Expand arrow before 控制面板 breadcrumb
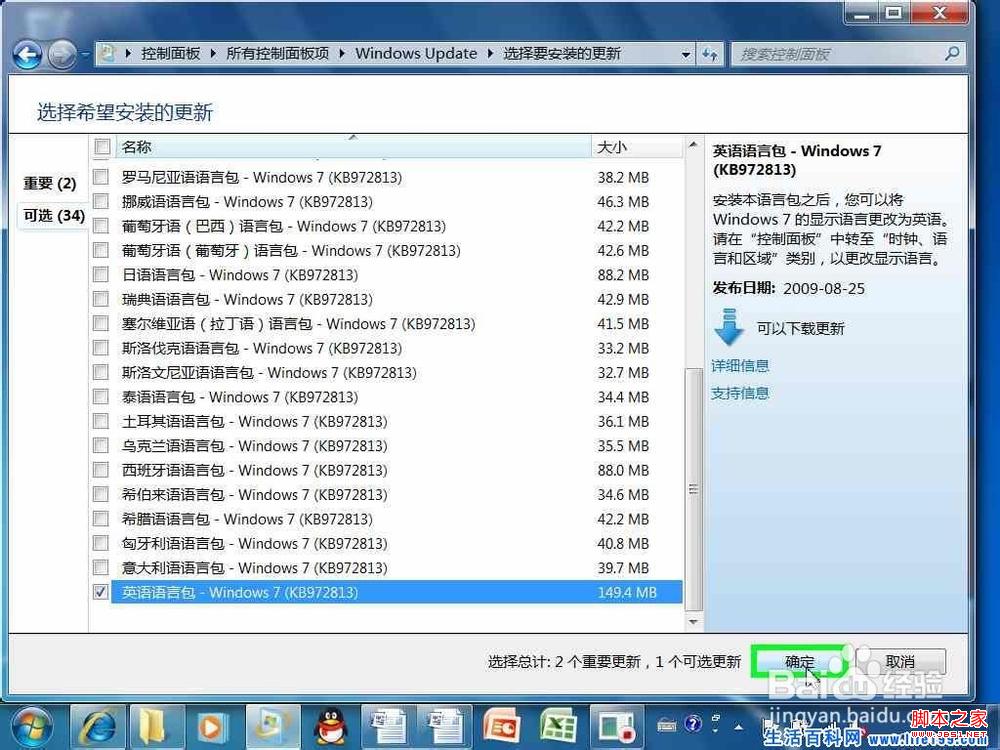This screenshot has height=750, width=1000. pyautogui.click(x=128, y=54)
